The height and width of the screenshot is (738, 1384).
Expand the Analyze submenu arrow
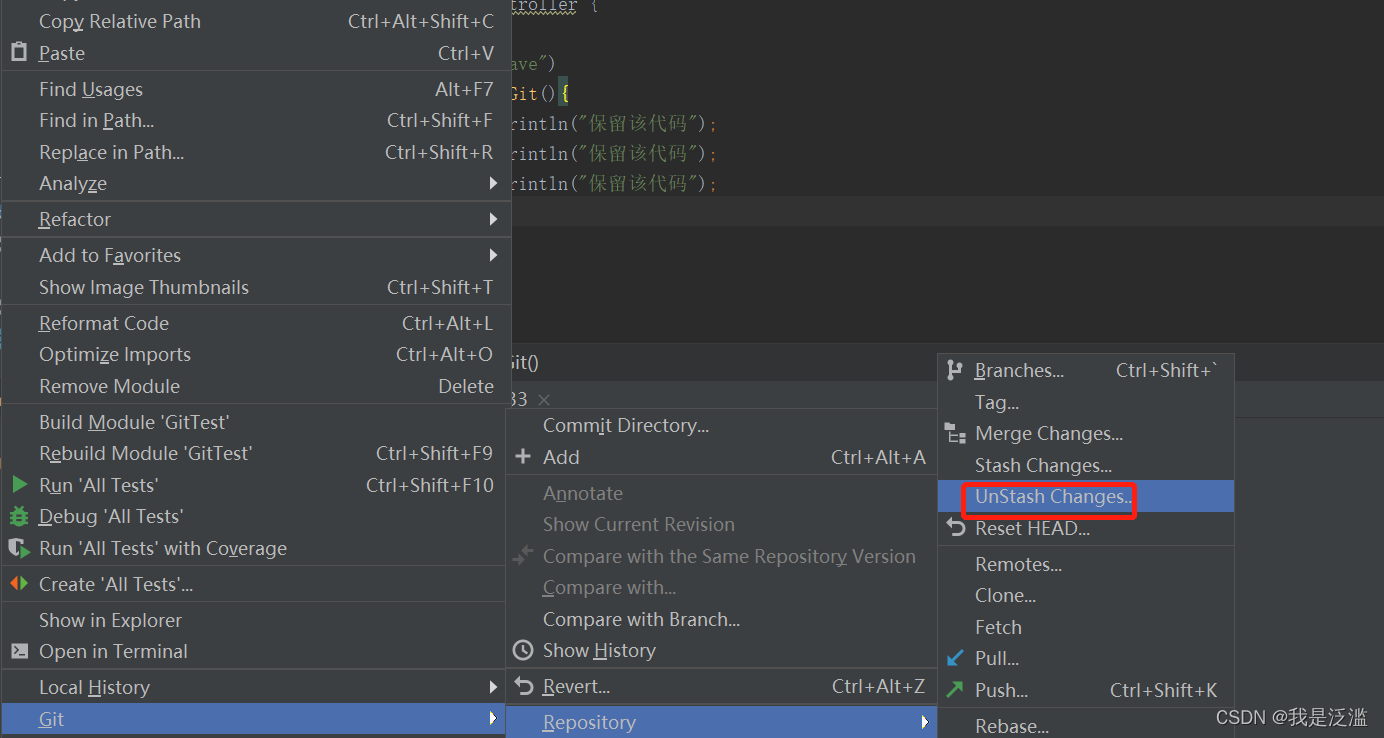(x=493, y=183)
